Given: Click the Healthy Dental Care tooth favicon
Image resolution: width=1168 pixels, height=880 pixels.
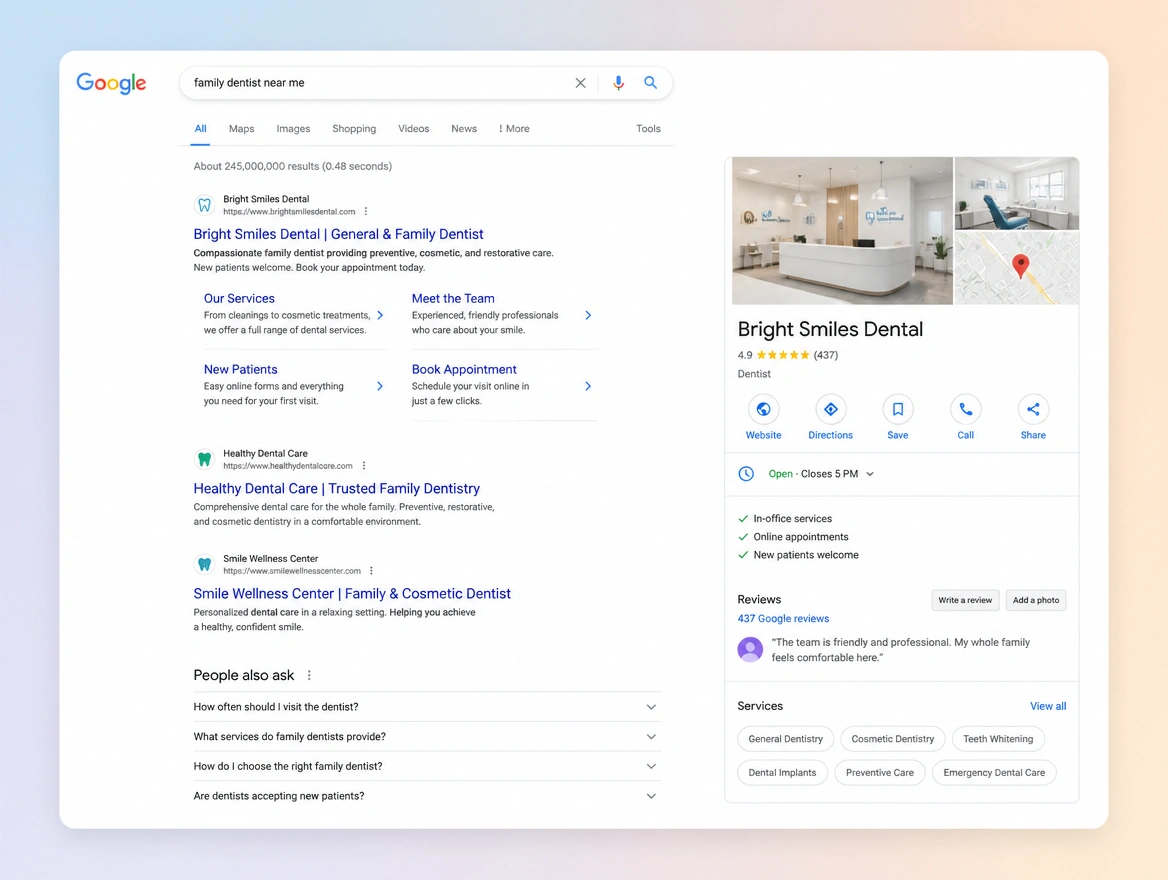Looking at the screenshot, I should (x=204, y=459).
